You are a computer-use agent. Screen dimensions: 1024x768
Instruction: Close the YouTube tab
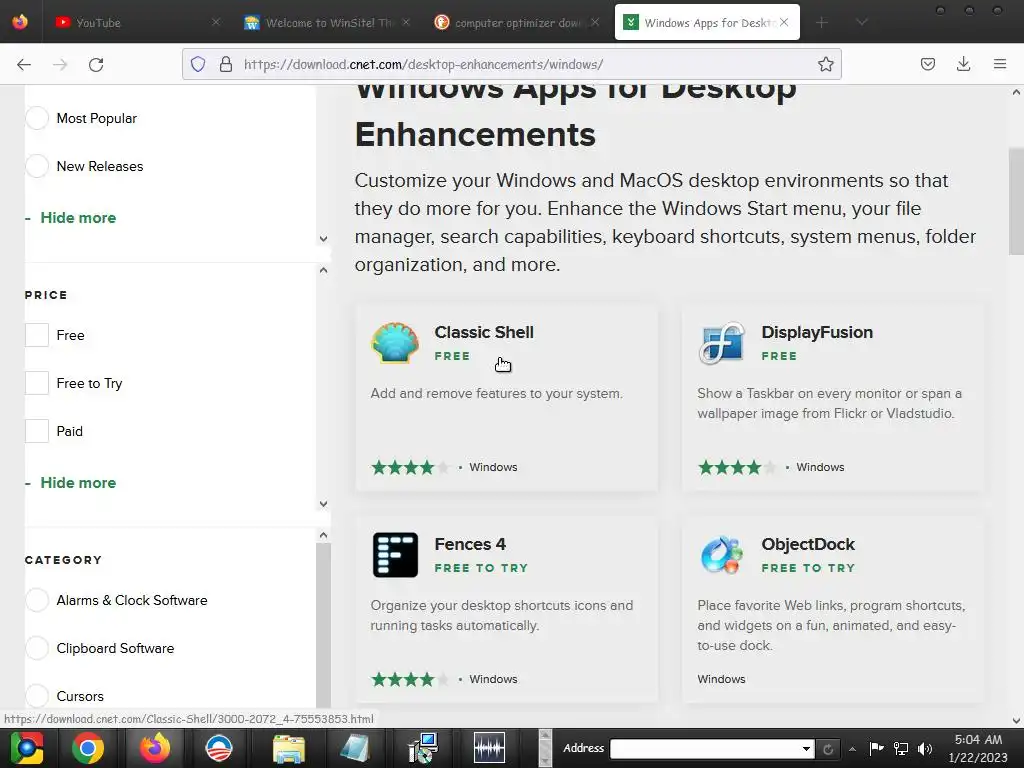216,22
